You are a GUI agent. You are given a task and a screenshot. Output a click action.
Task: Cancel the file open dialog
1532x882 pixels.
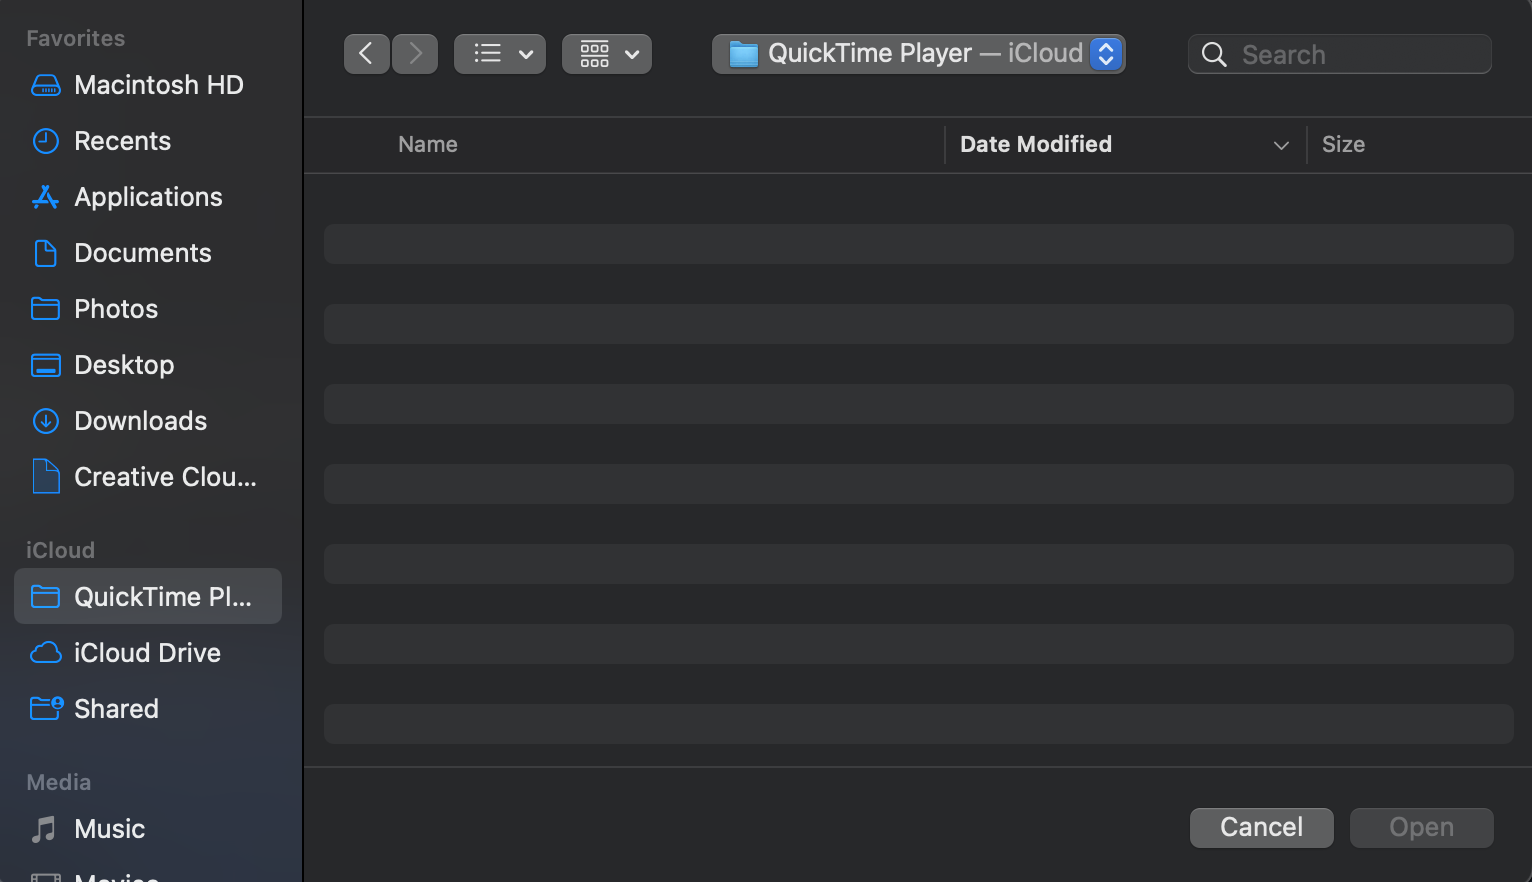coord(1262,827)
